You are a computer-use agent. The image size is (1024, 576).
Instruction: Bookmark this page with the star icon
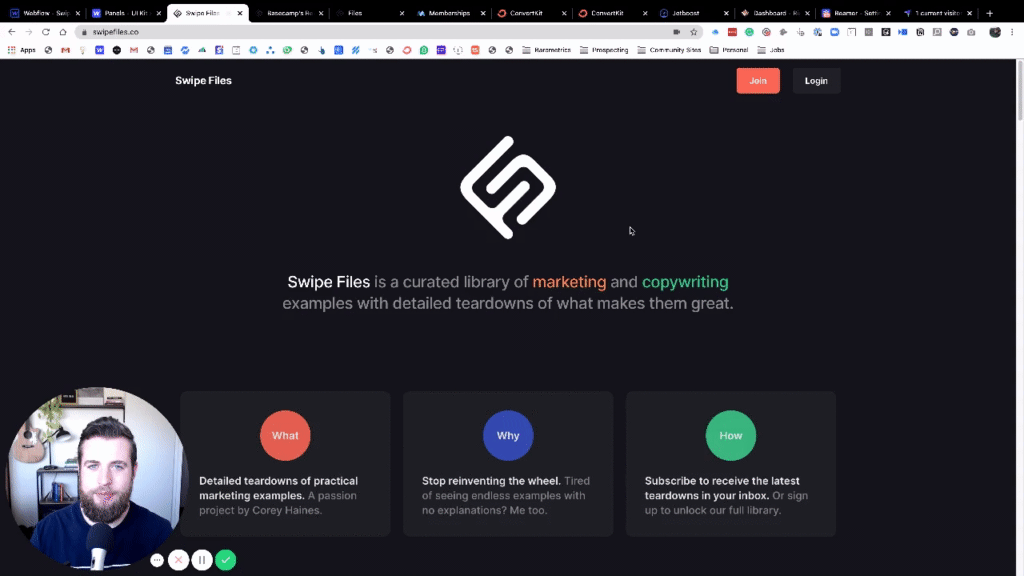pos(694,31)
